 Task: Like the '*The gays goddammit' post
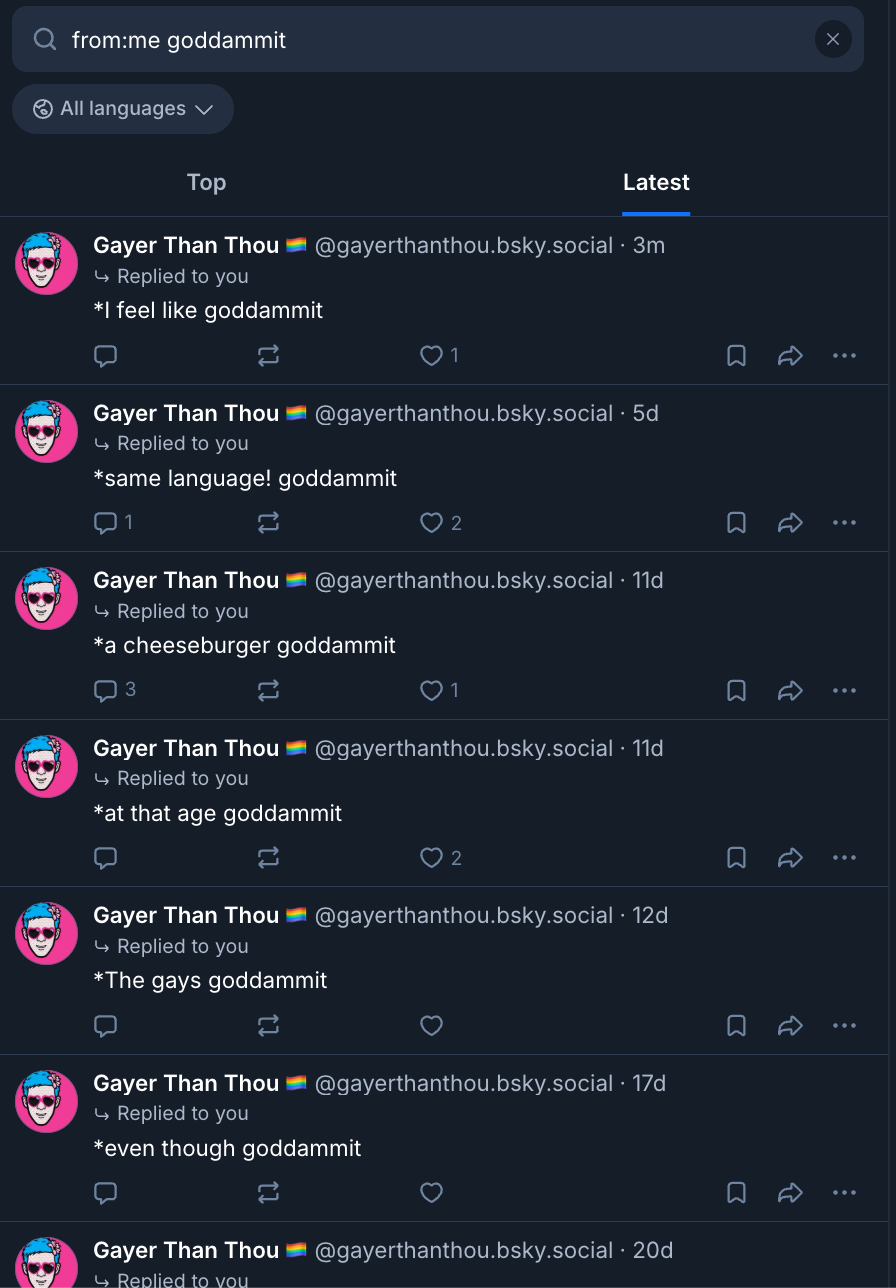tap(432, 1025)
